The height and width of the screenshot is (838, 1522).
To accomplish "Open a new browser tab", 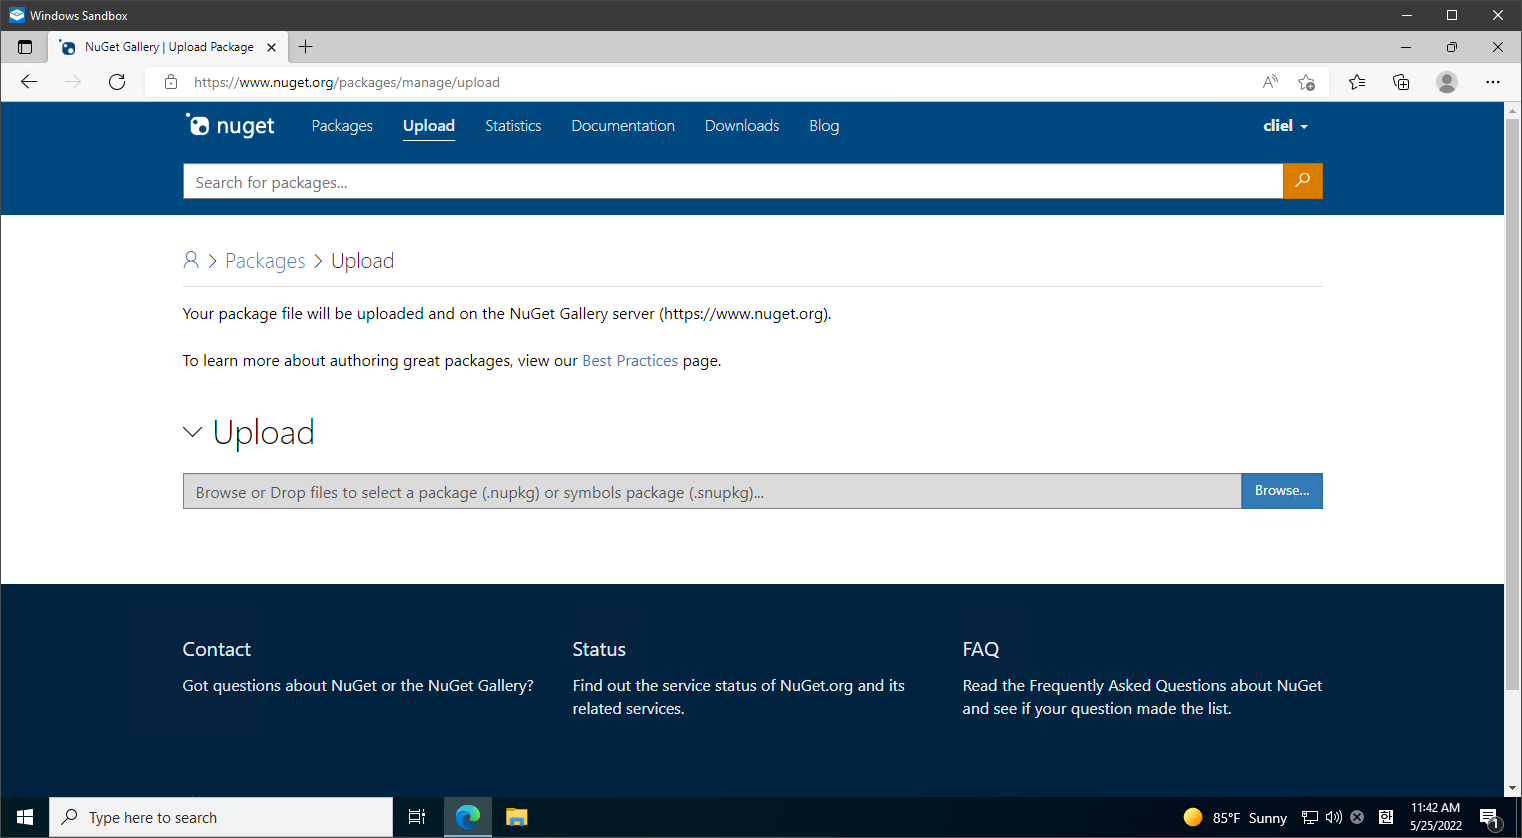I will (305, 47).
